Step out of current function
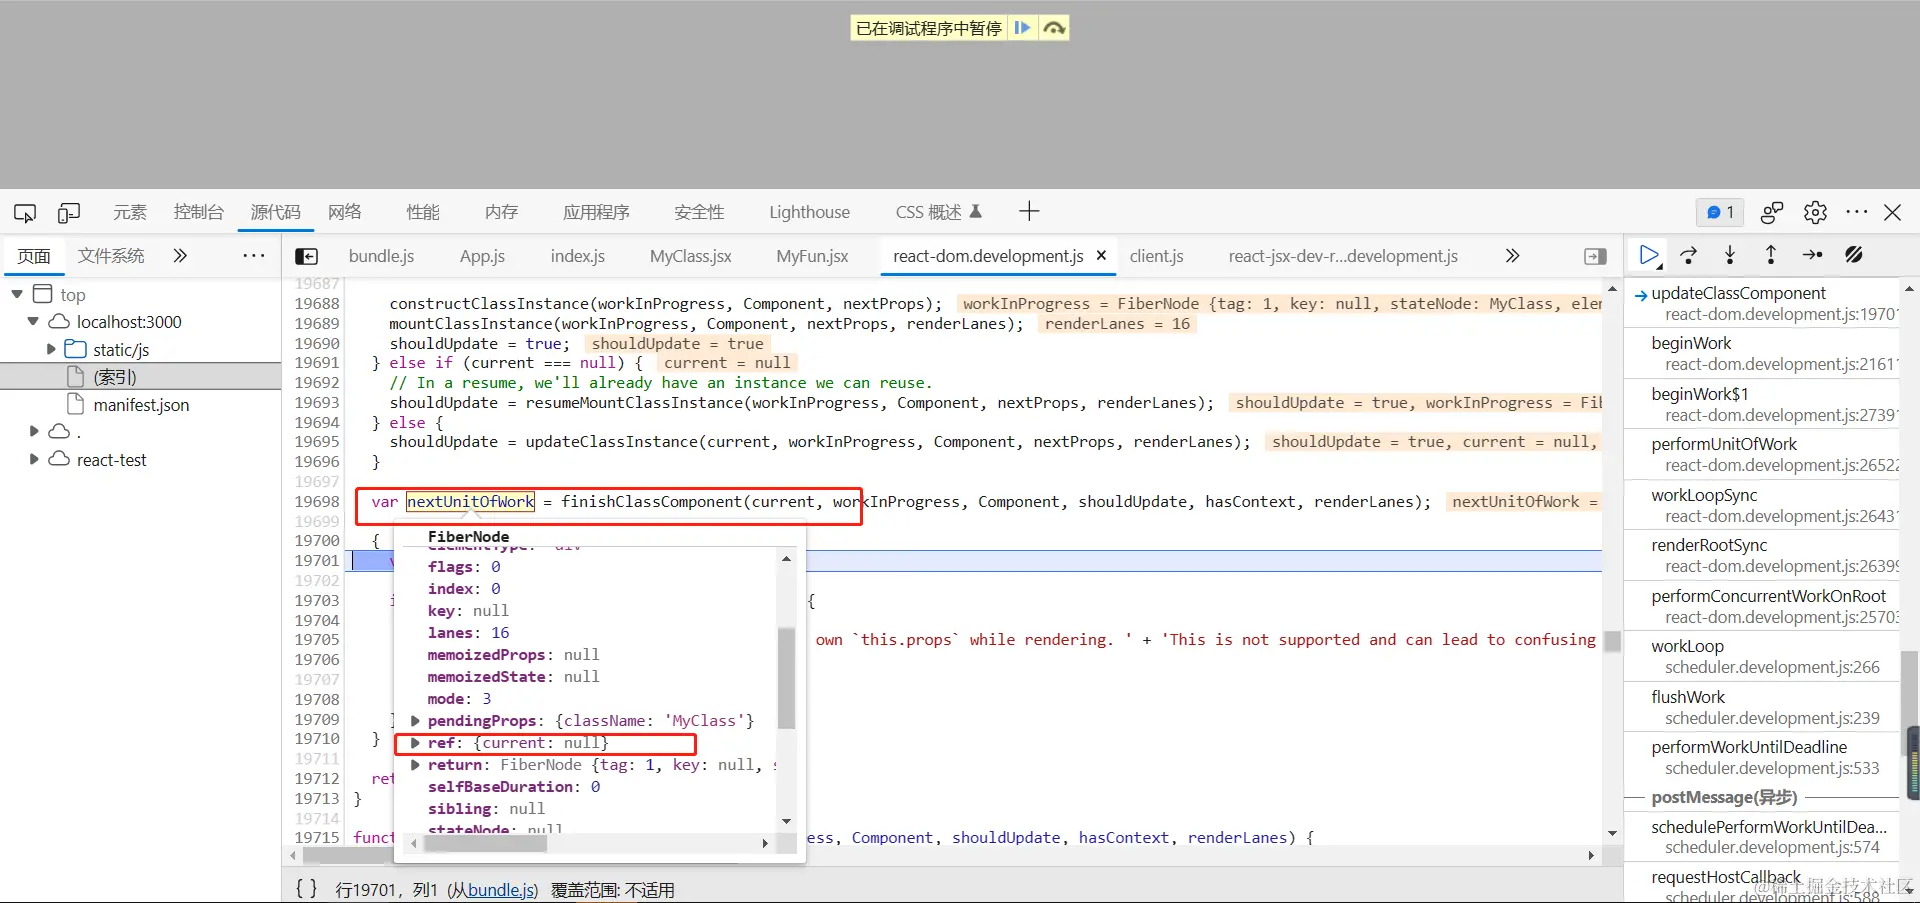This screenshot has width=1920, height=903. coord(1771,256)
